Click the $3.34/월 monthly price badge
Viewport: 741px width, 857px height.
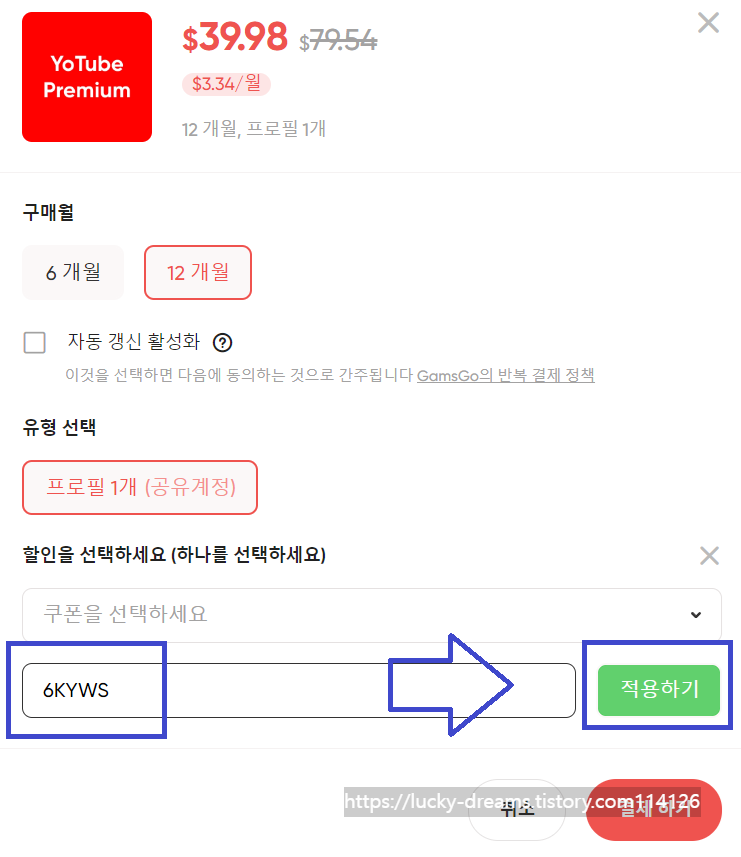(x=226, y=84)
